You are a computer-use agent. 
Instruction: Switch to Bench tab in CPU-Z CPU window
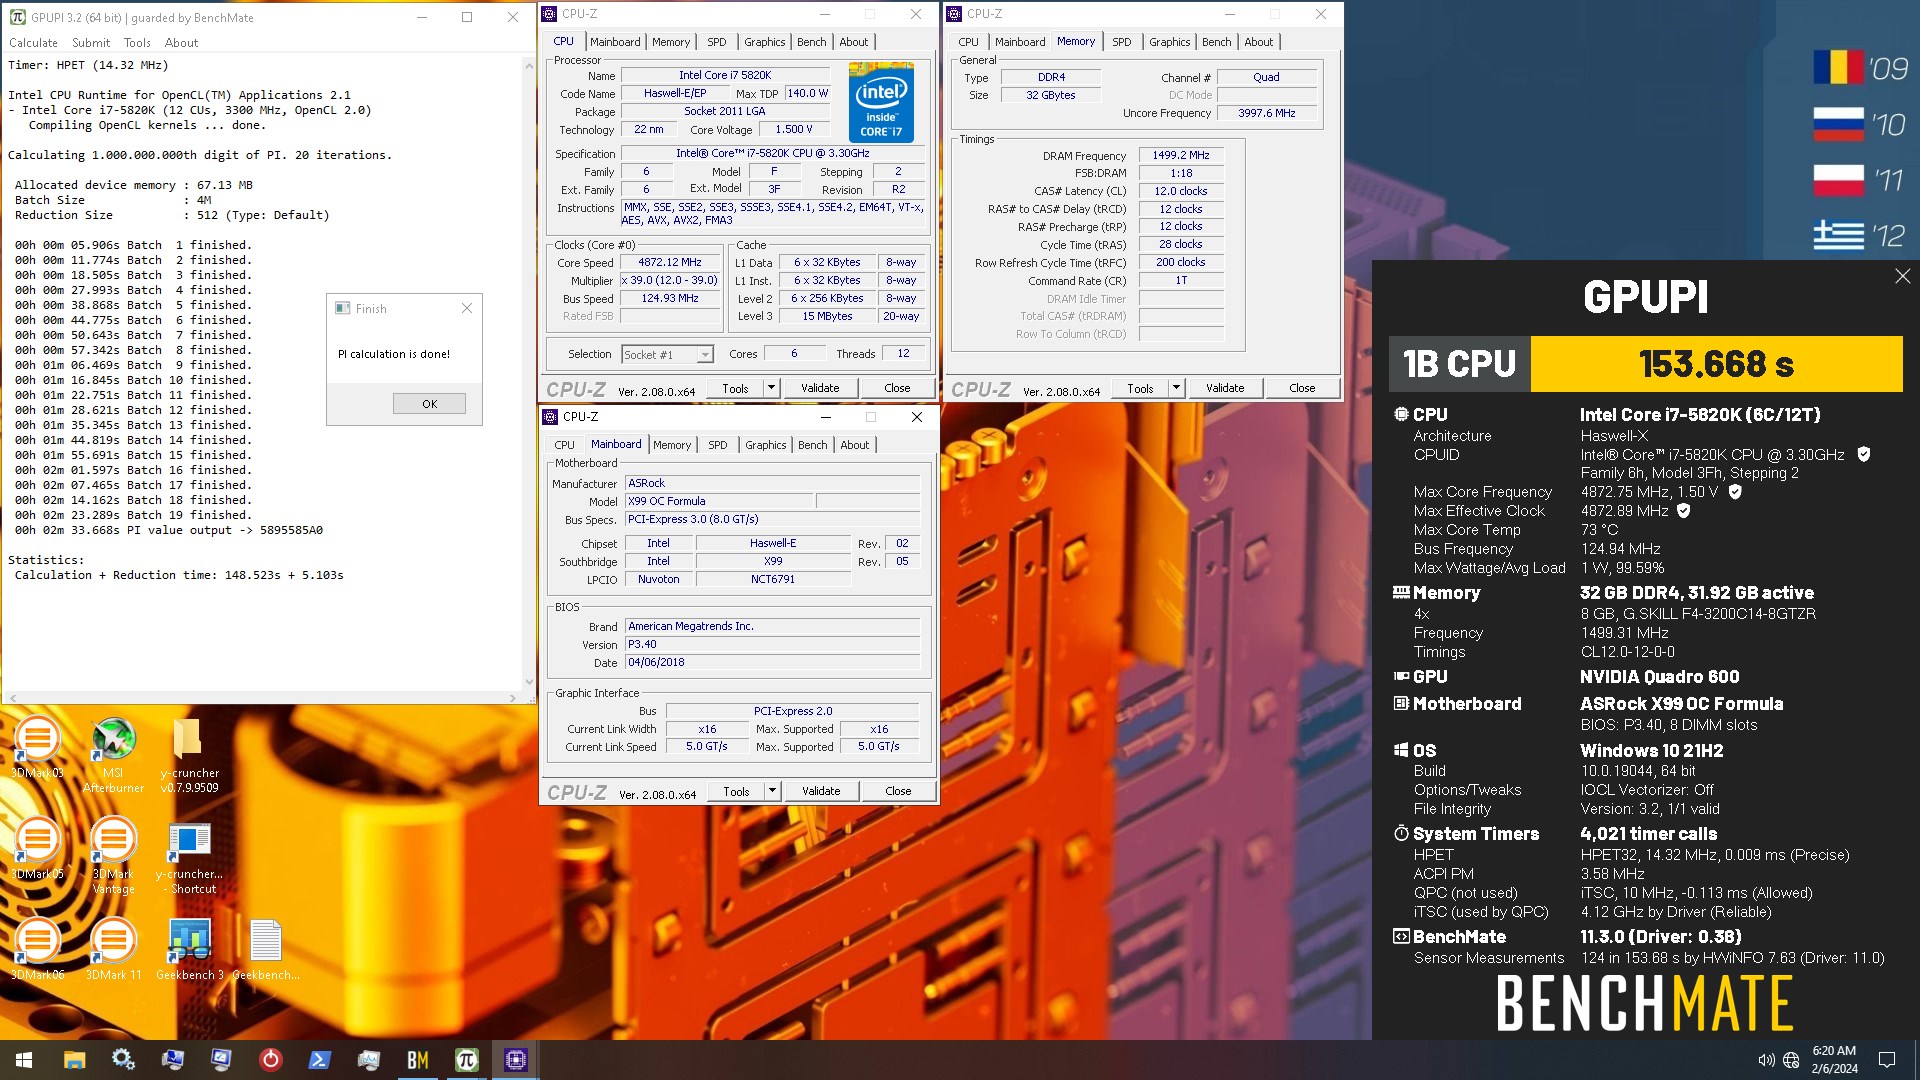click(812, 42)
